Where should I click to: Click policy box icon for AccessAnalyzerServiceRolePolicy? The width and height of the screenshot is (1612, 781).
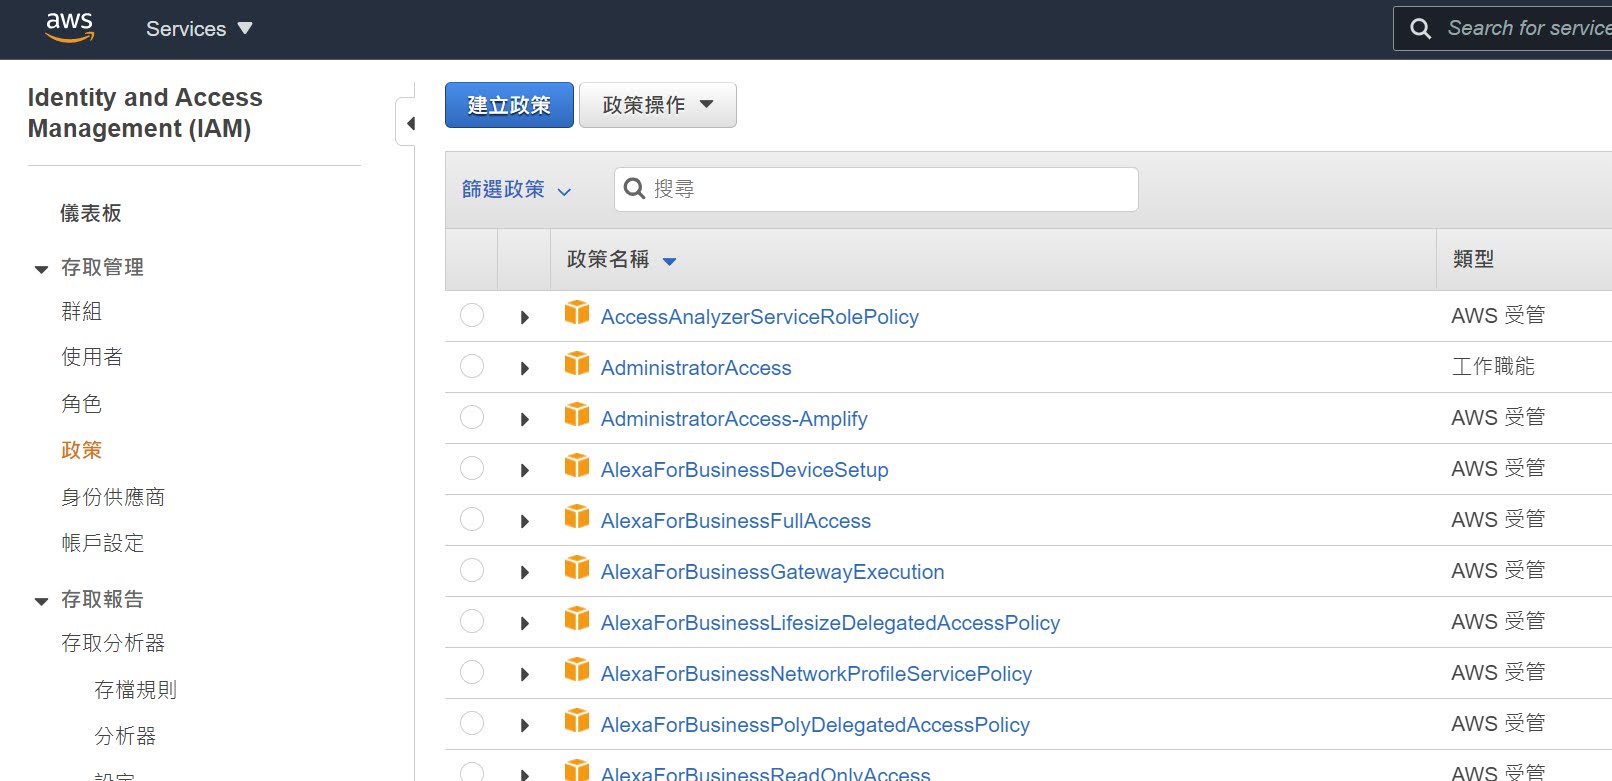[577, 313]
